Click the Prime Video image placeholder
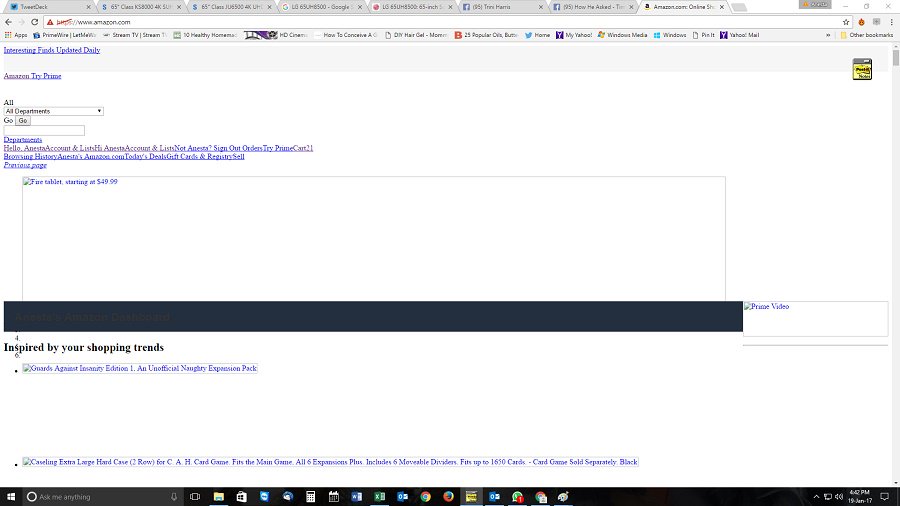 coord(815,319)
